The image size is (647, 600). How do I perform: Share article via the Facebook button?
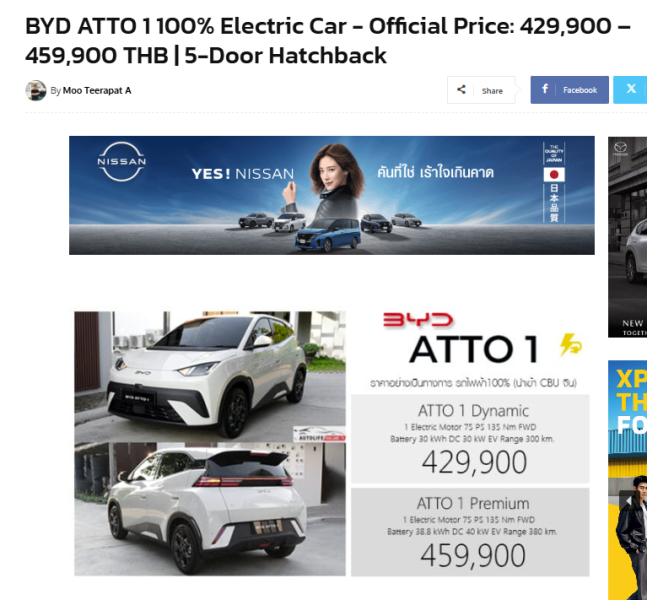pos(569,90)
